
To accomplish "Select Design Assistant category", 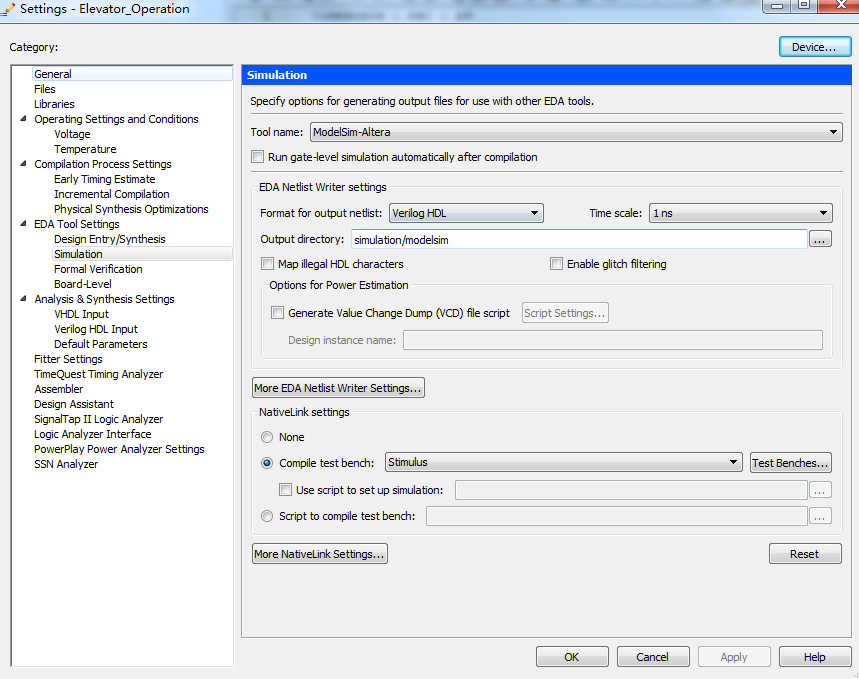I will tap(74, 404).
